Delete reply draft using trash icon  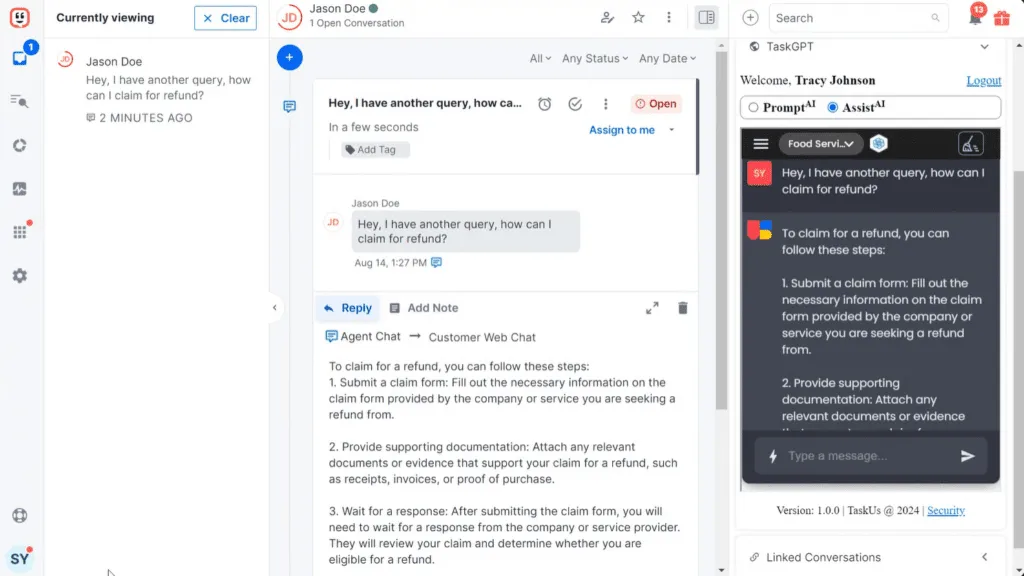point(683,308)
